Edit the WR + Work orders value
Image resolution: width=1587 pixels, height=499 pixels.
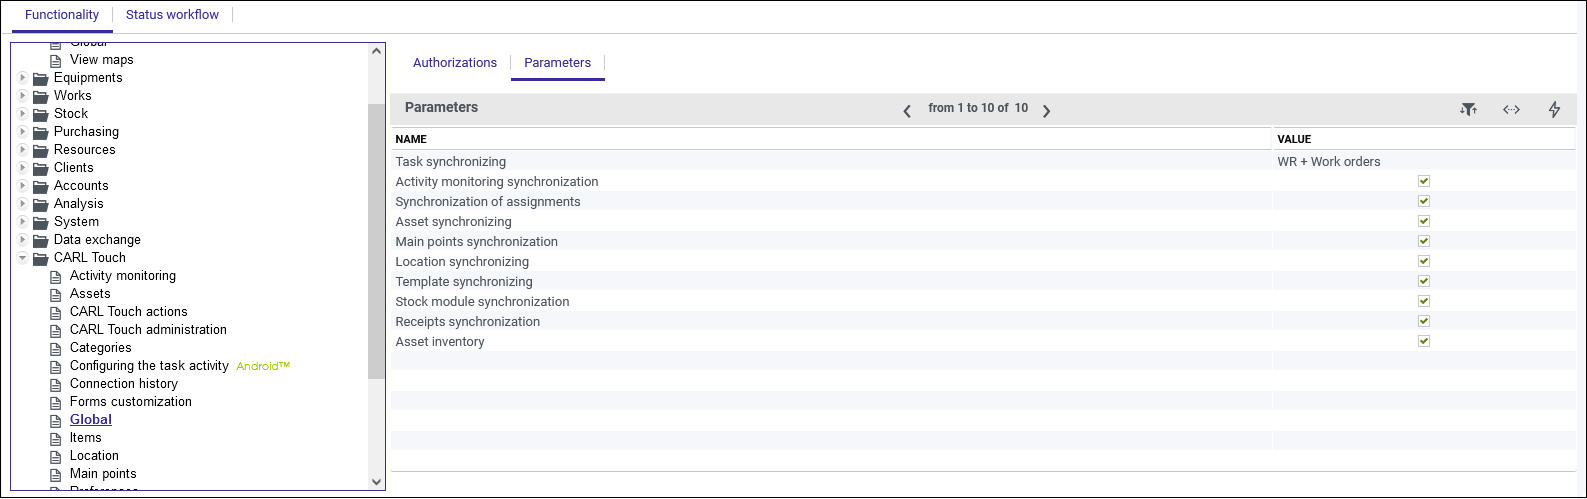coord(1328,161)
